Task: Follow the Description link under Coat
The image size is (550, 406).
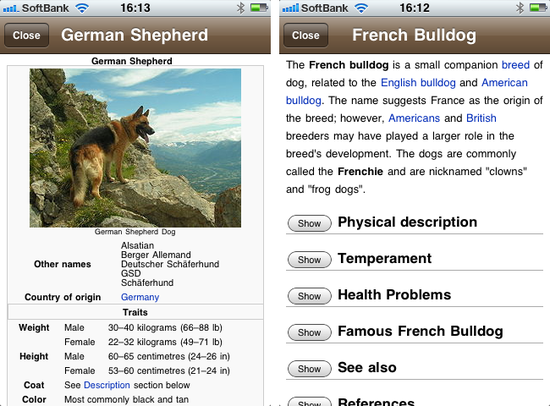Action: (107, 385)
